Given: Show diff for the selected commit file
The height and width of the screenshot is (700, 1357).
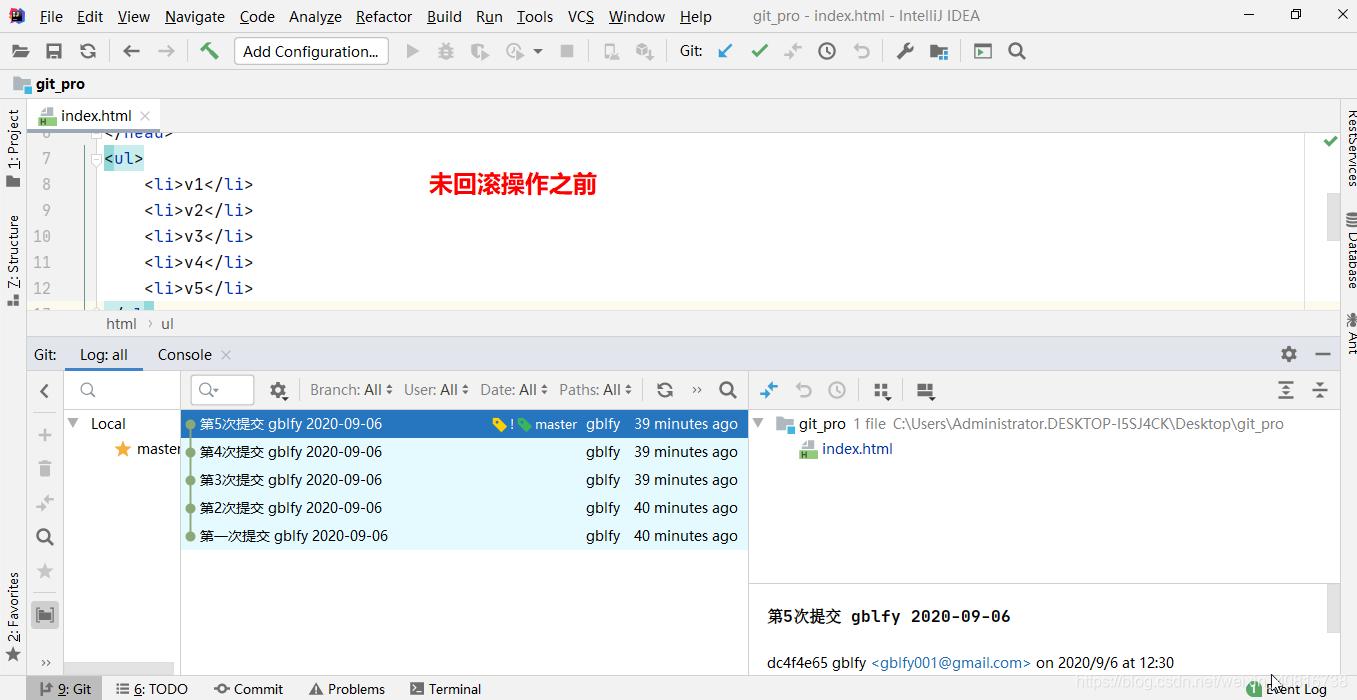Looking at the screenshot, I should coord(769,390).
